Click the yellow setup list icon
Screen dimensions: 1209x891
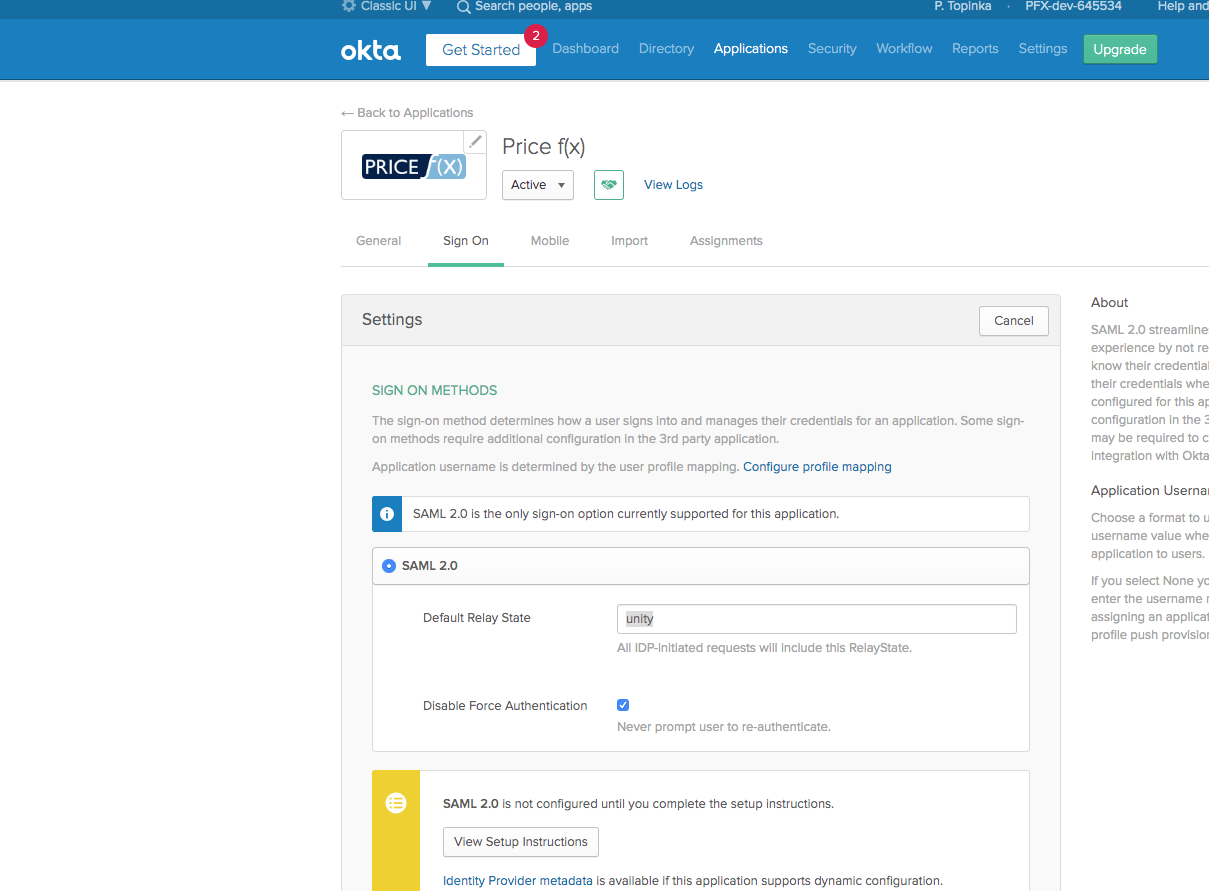[396, 802]
